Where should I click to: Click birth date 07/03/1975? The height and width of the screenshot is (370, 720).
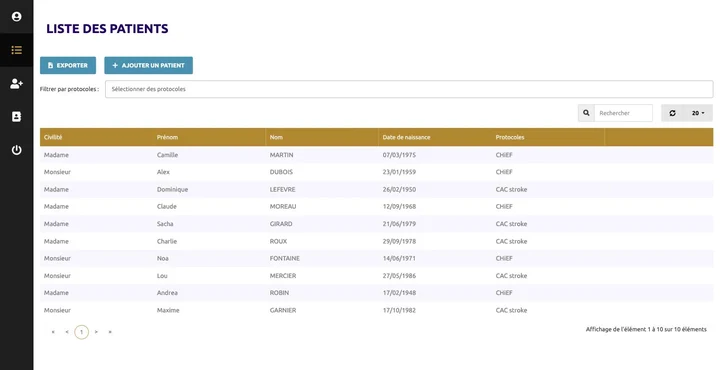[399, 155]
